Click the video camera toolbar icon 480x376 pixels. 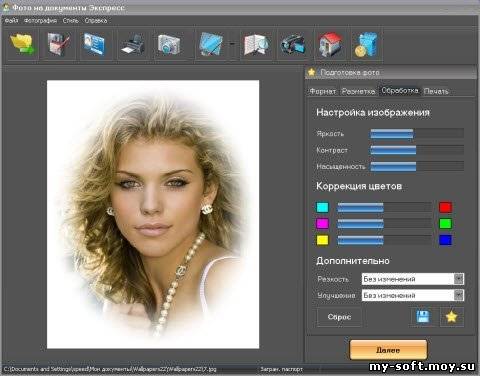click(293, 44)
